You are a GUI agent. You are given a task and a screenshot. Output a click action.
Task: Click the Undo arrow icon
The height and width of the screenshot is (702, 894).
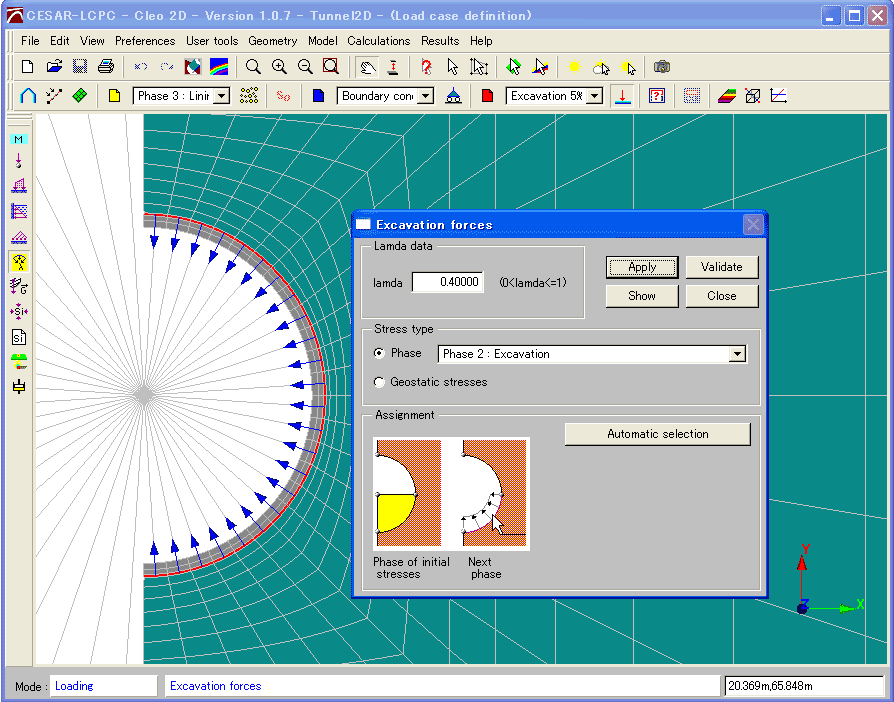click(141, 67)
